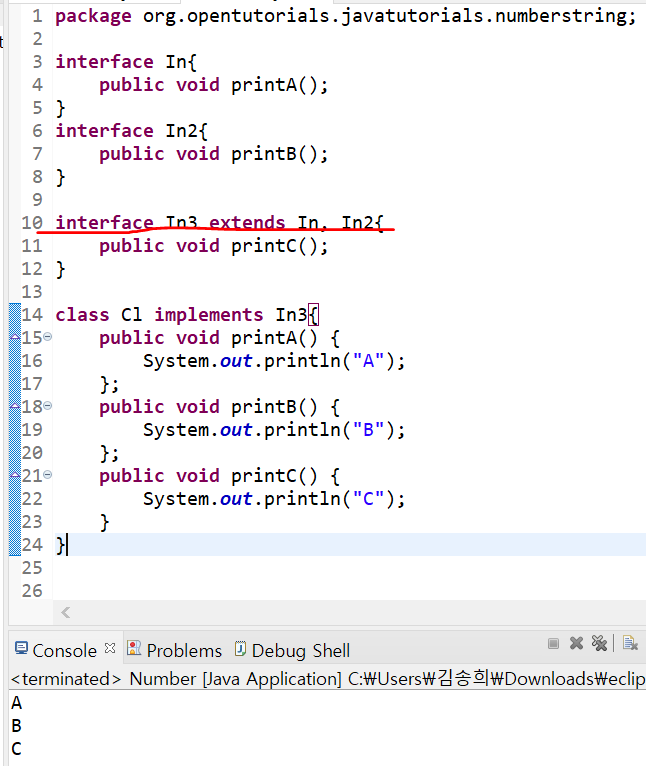Collapse the printB method fold at line 18

47,405
